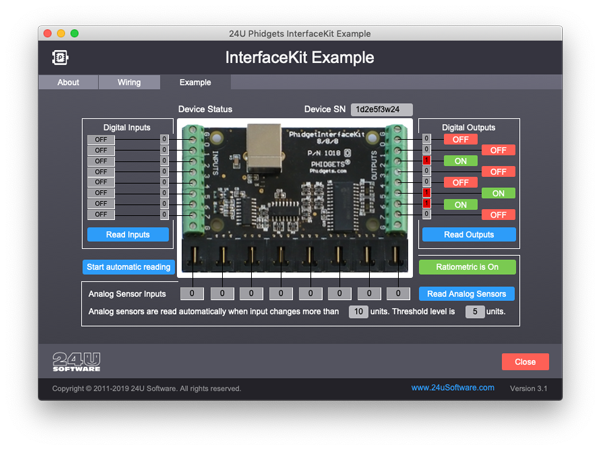Toggle digital output 3 OFF button
The height and width of the screenshot is (450, 600).
point(498,172)
